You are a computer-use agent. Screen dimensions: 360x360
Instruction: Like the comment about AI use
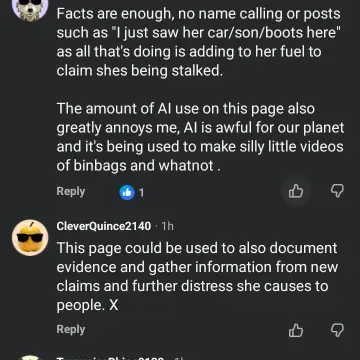(x=296, y=192)
